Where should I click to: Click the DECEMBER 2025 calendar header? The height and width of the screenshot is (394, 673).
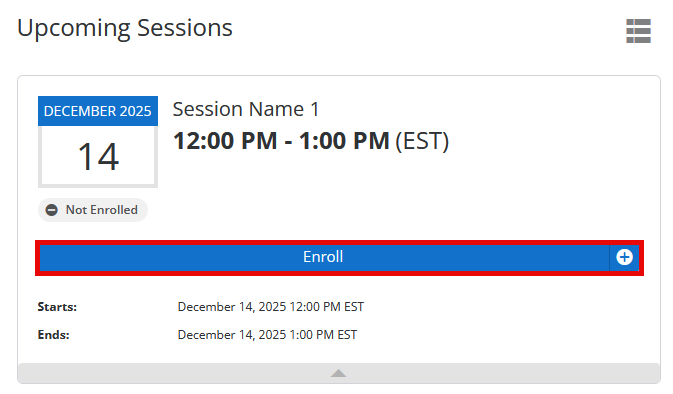pos(98,111)
